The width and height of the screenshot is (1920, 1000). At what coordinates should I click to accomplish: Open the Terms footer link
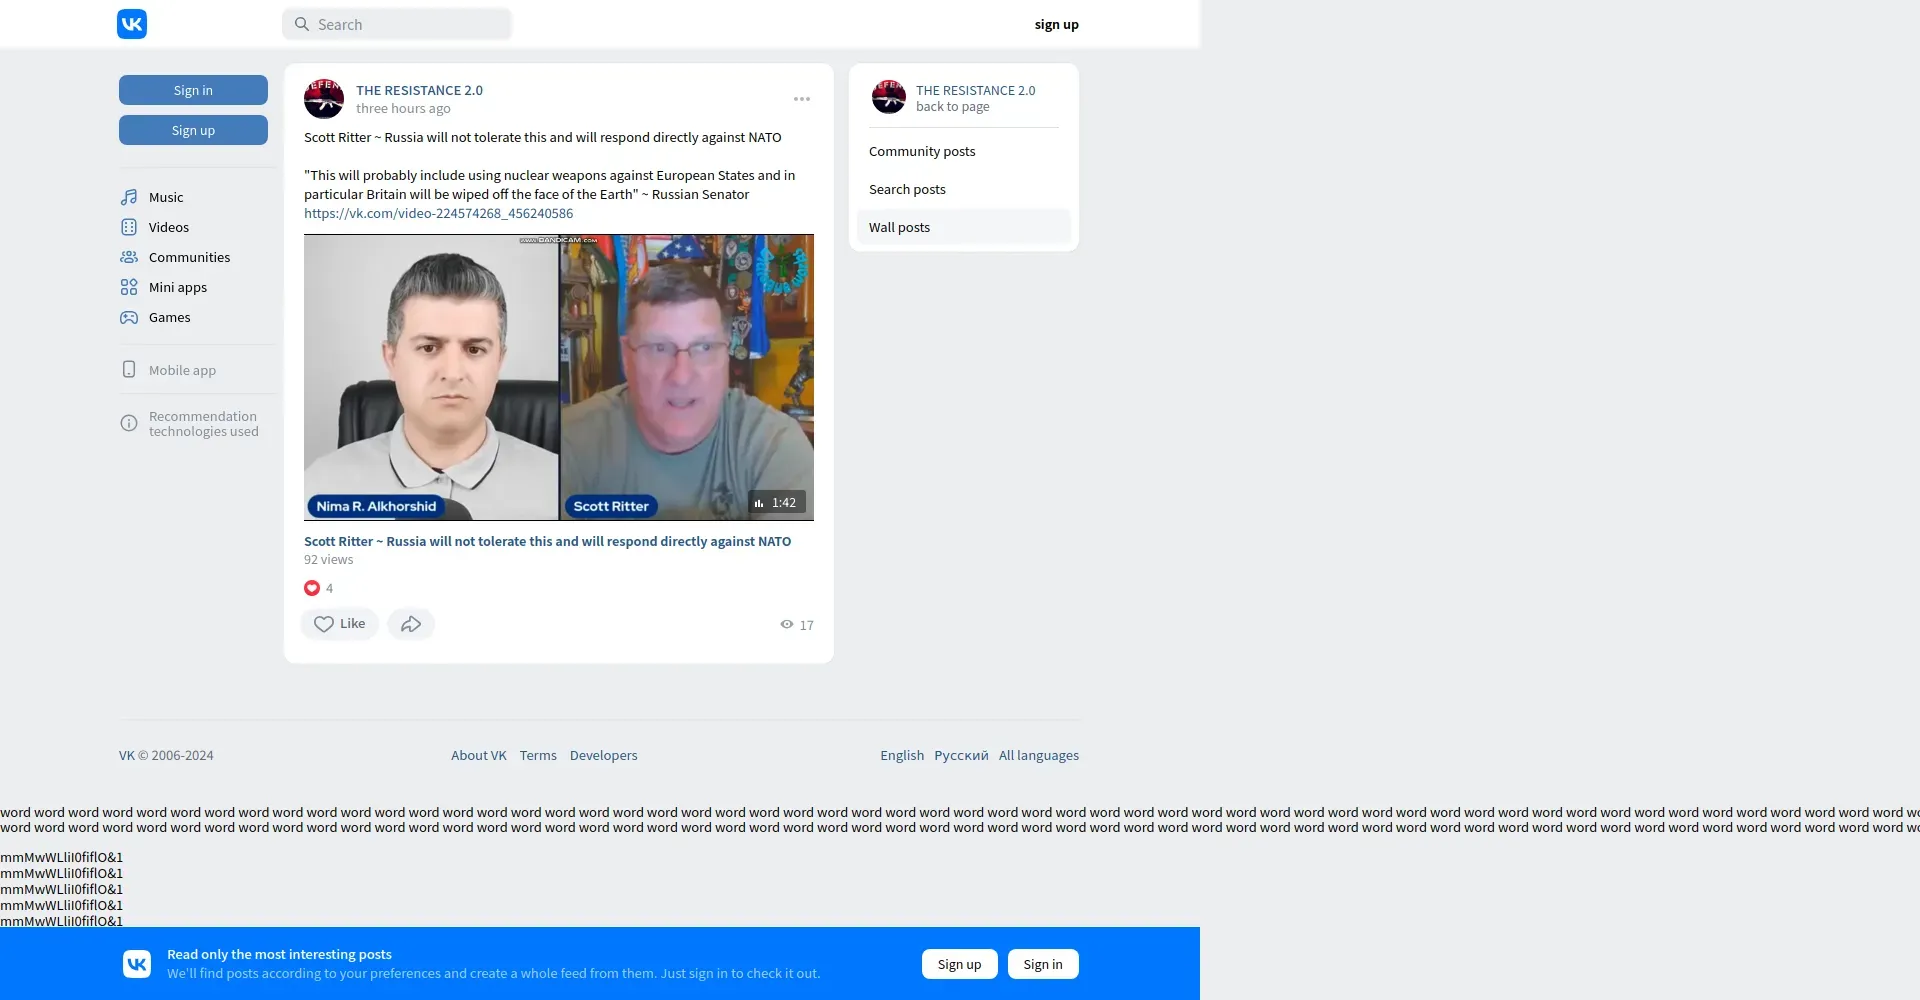538,755
